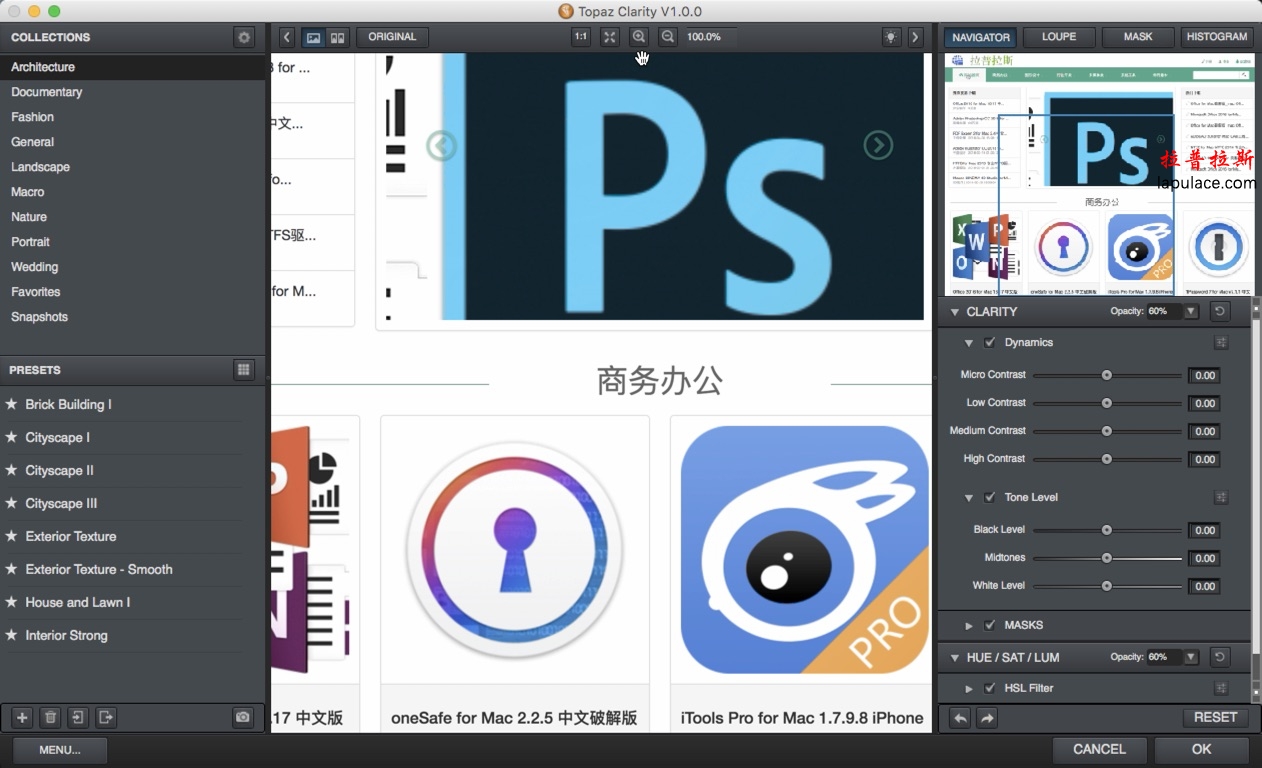
Task: Click the zoom in magnifier icon
Action: coord(639,36)
